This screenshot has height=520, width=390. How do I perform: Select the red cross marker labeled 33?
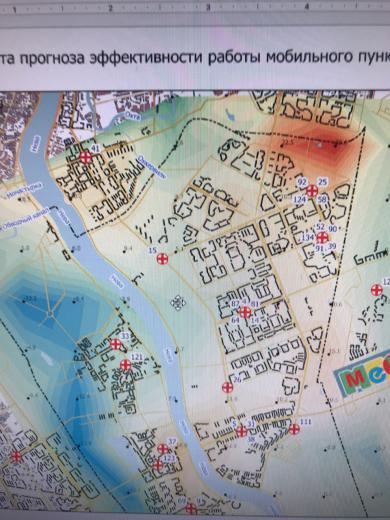click(116, 344)
